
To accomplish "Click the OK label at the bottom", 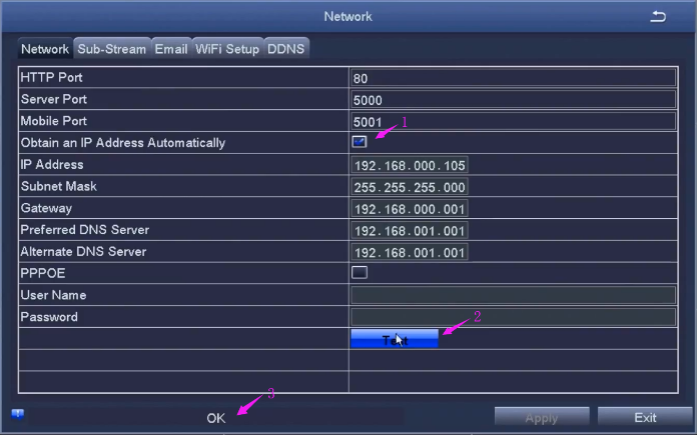I will pos(216,418).
